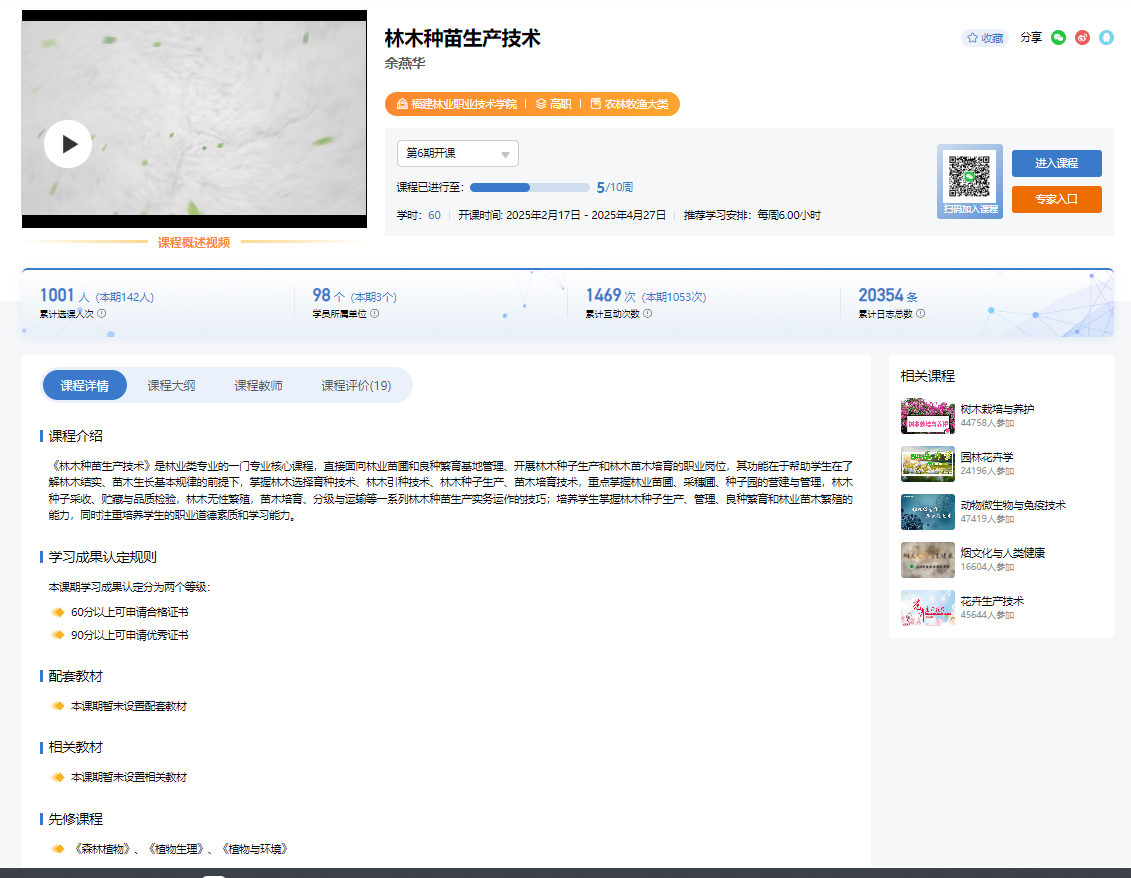Click the 20354 条 log count
Screen dimensions: 1131x878
[888, 296]
